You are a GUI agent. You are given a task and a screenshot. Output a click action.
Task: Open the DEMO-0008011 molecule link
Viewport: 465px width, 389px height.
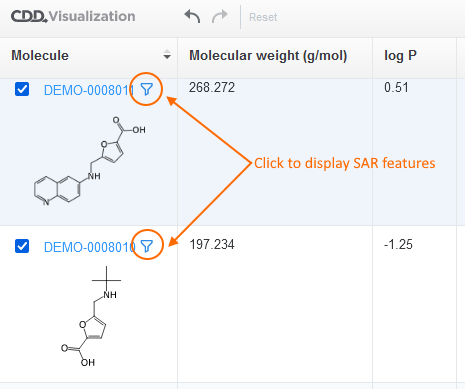click(x=89, y=90)
